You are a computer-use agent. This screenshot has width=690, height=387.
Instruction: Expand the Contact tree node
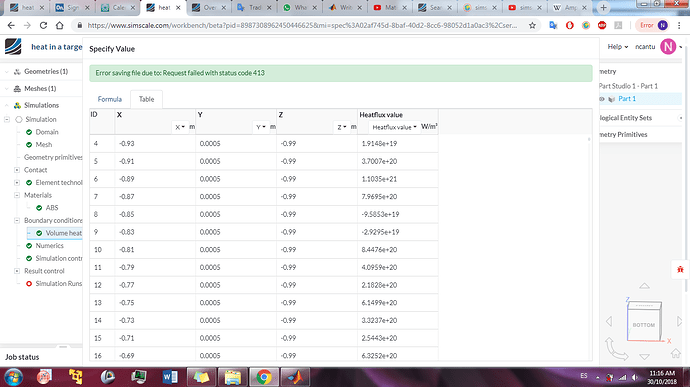[x=17, y=170]
